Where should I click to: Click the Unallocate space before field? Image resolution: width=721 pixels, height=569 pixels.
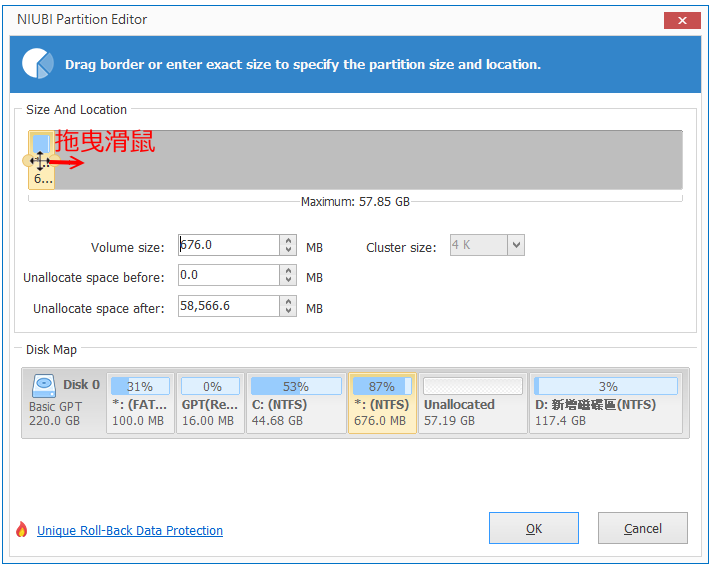229,275
